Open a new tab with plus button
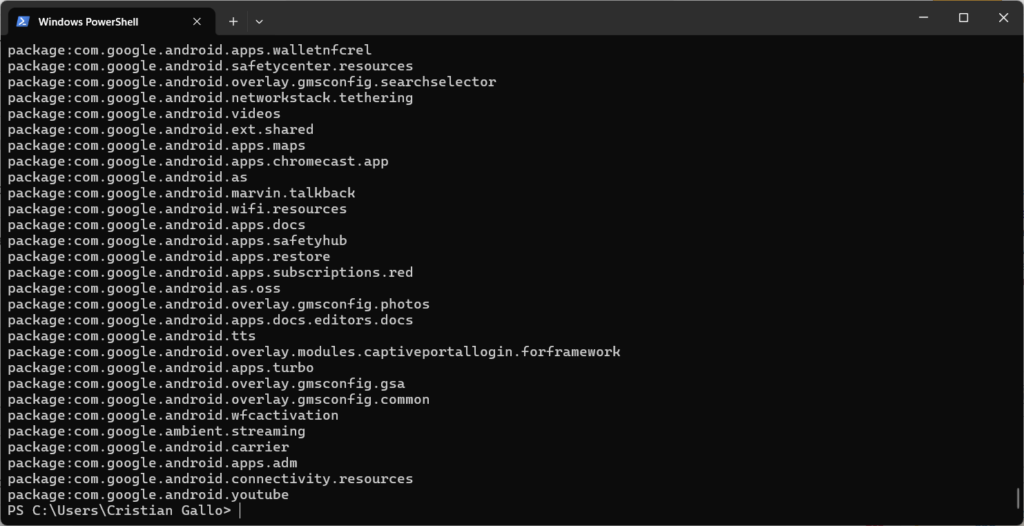 233,21
